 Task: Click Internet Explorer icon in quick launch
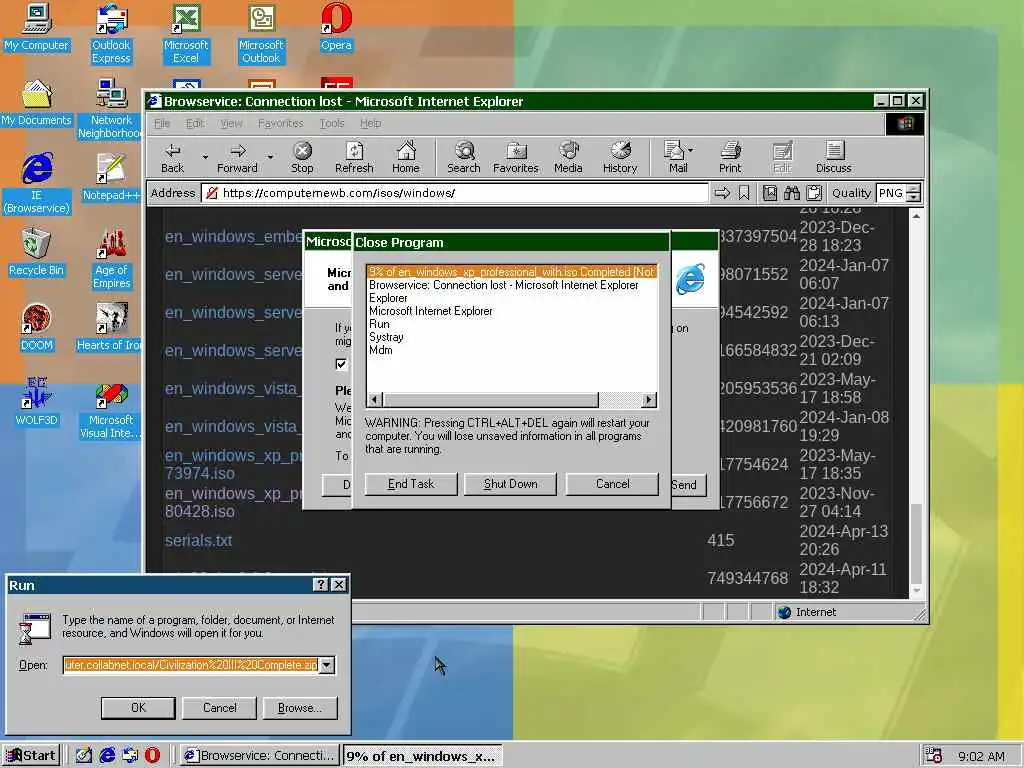click(x=107, y=755)
